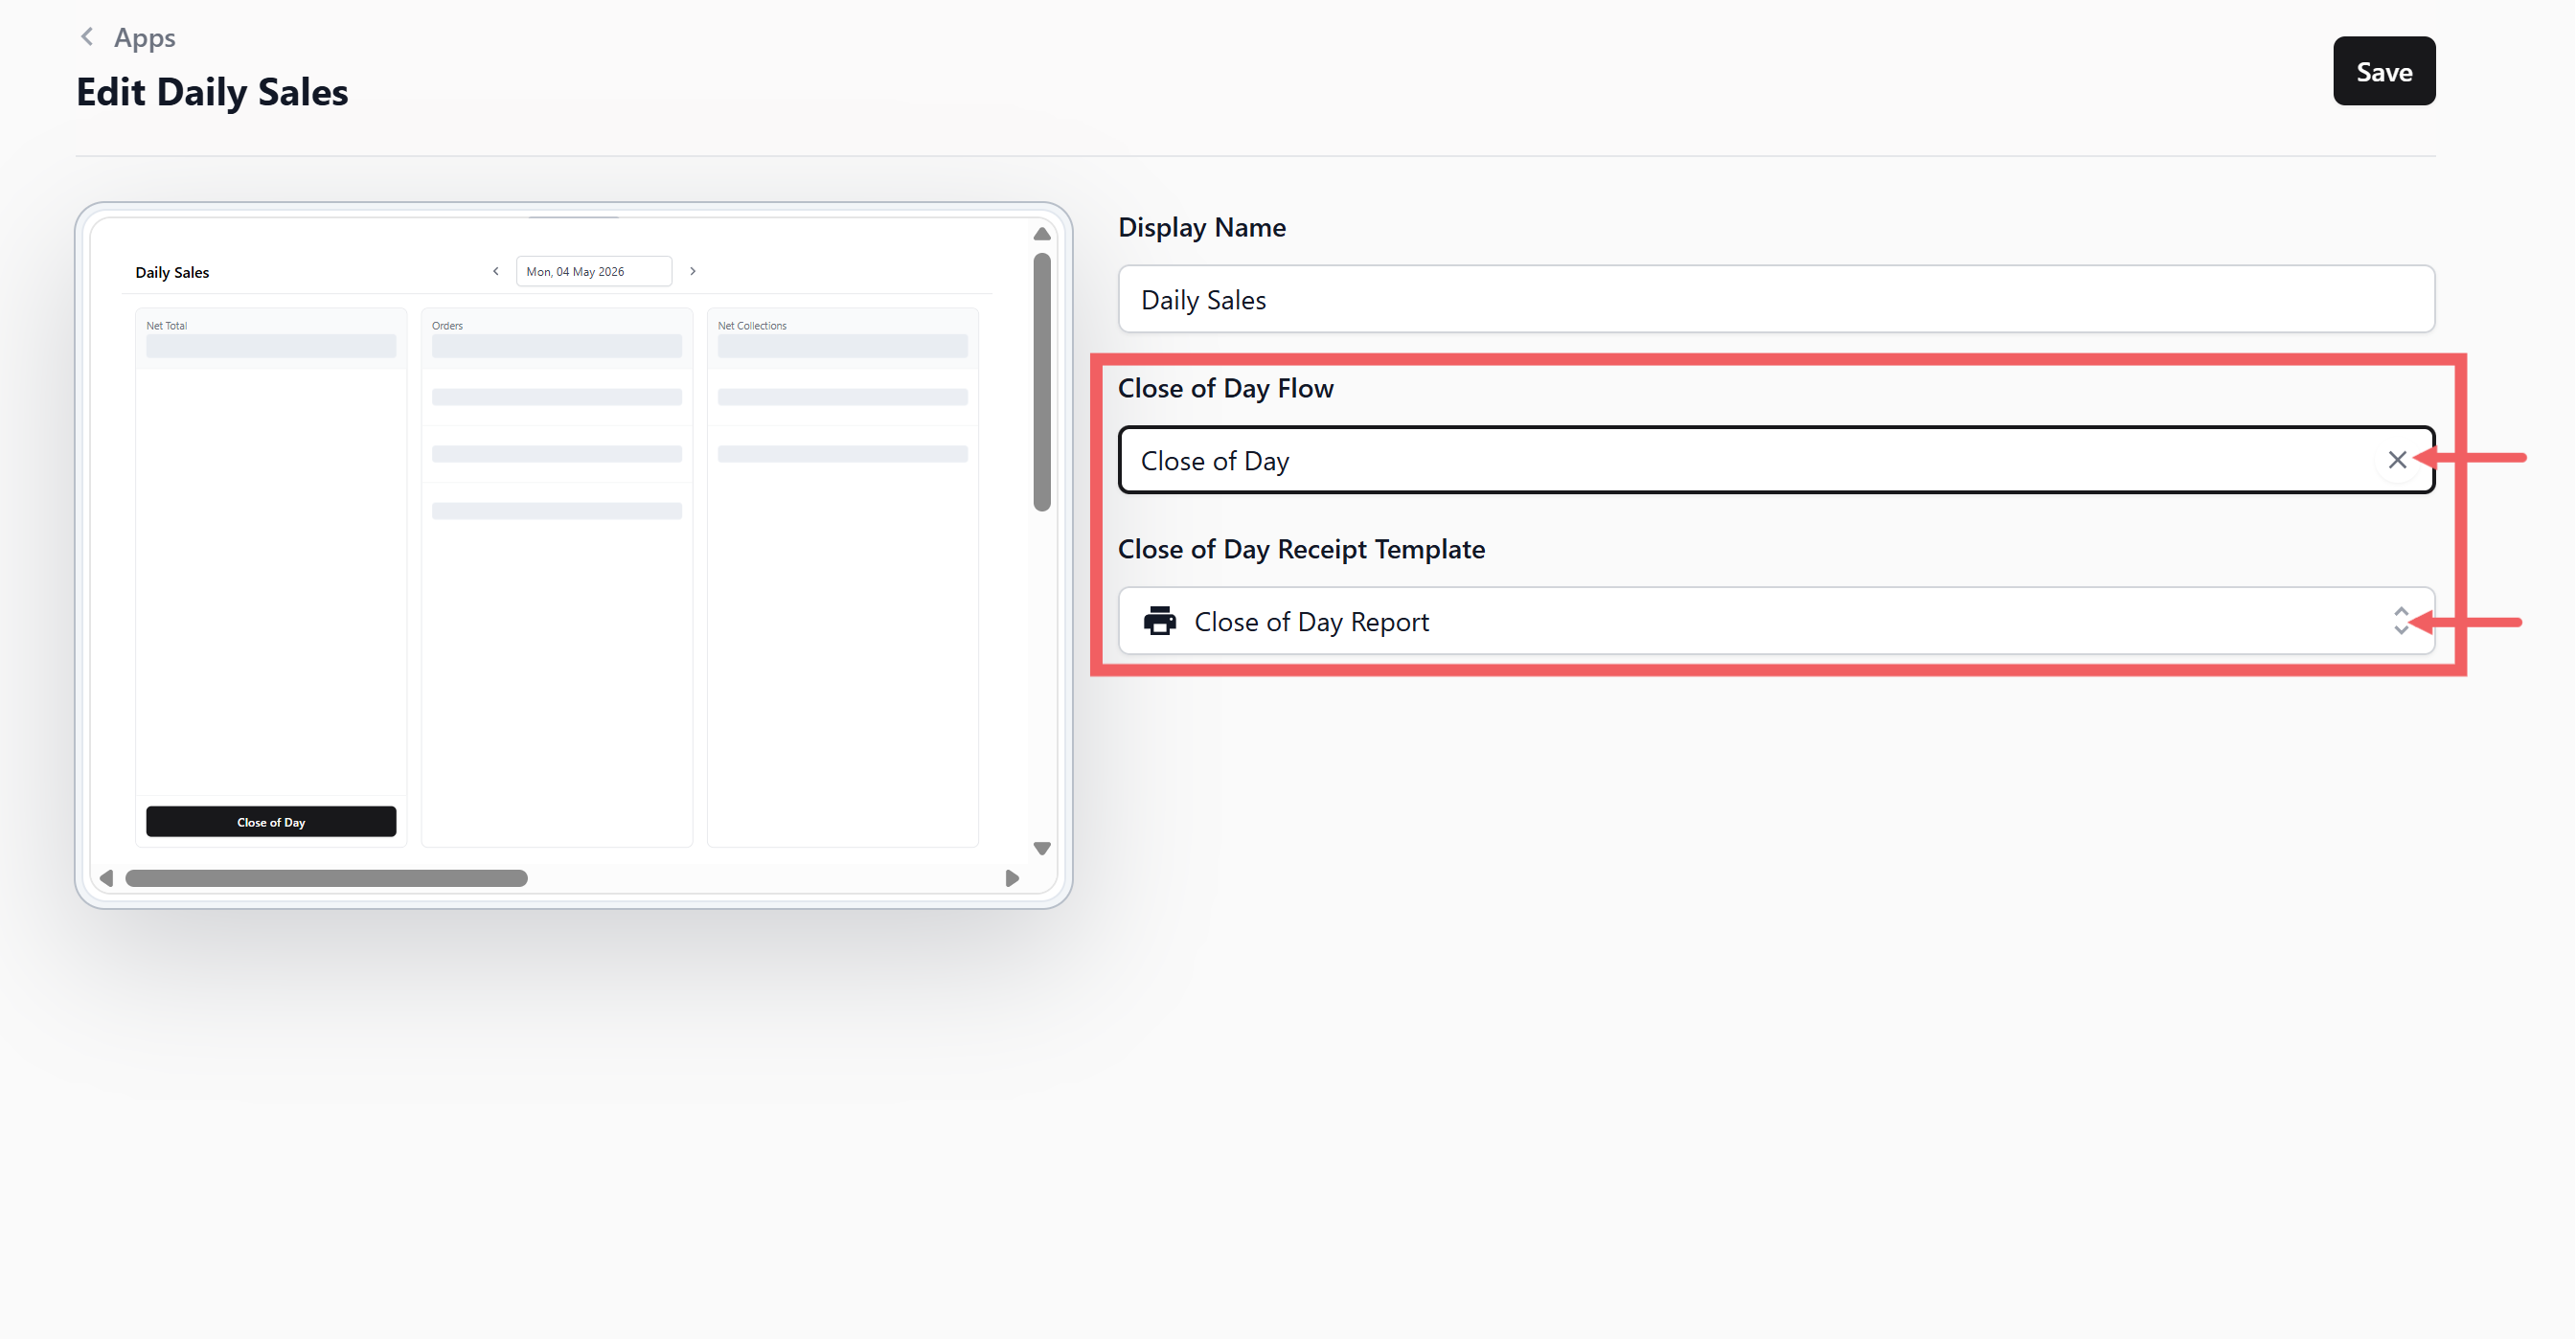This screenshot has width=2576, height=1340.
Task: Open the Close of Day Receipt Template dropdown
Action: [1775, 621]
